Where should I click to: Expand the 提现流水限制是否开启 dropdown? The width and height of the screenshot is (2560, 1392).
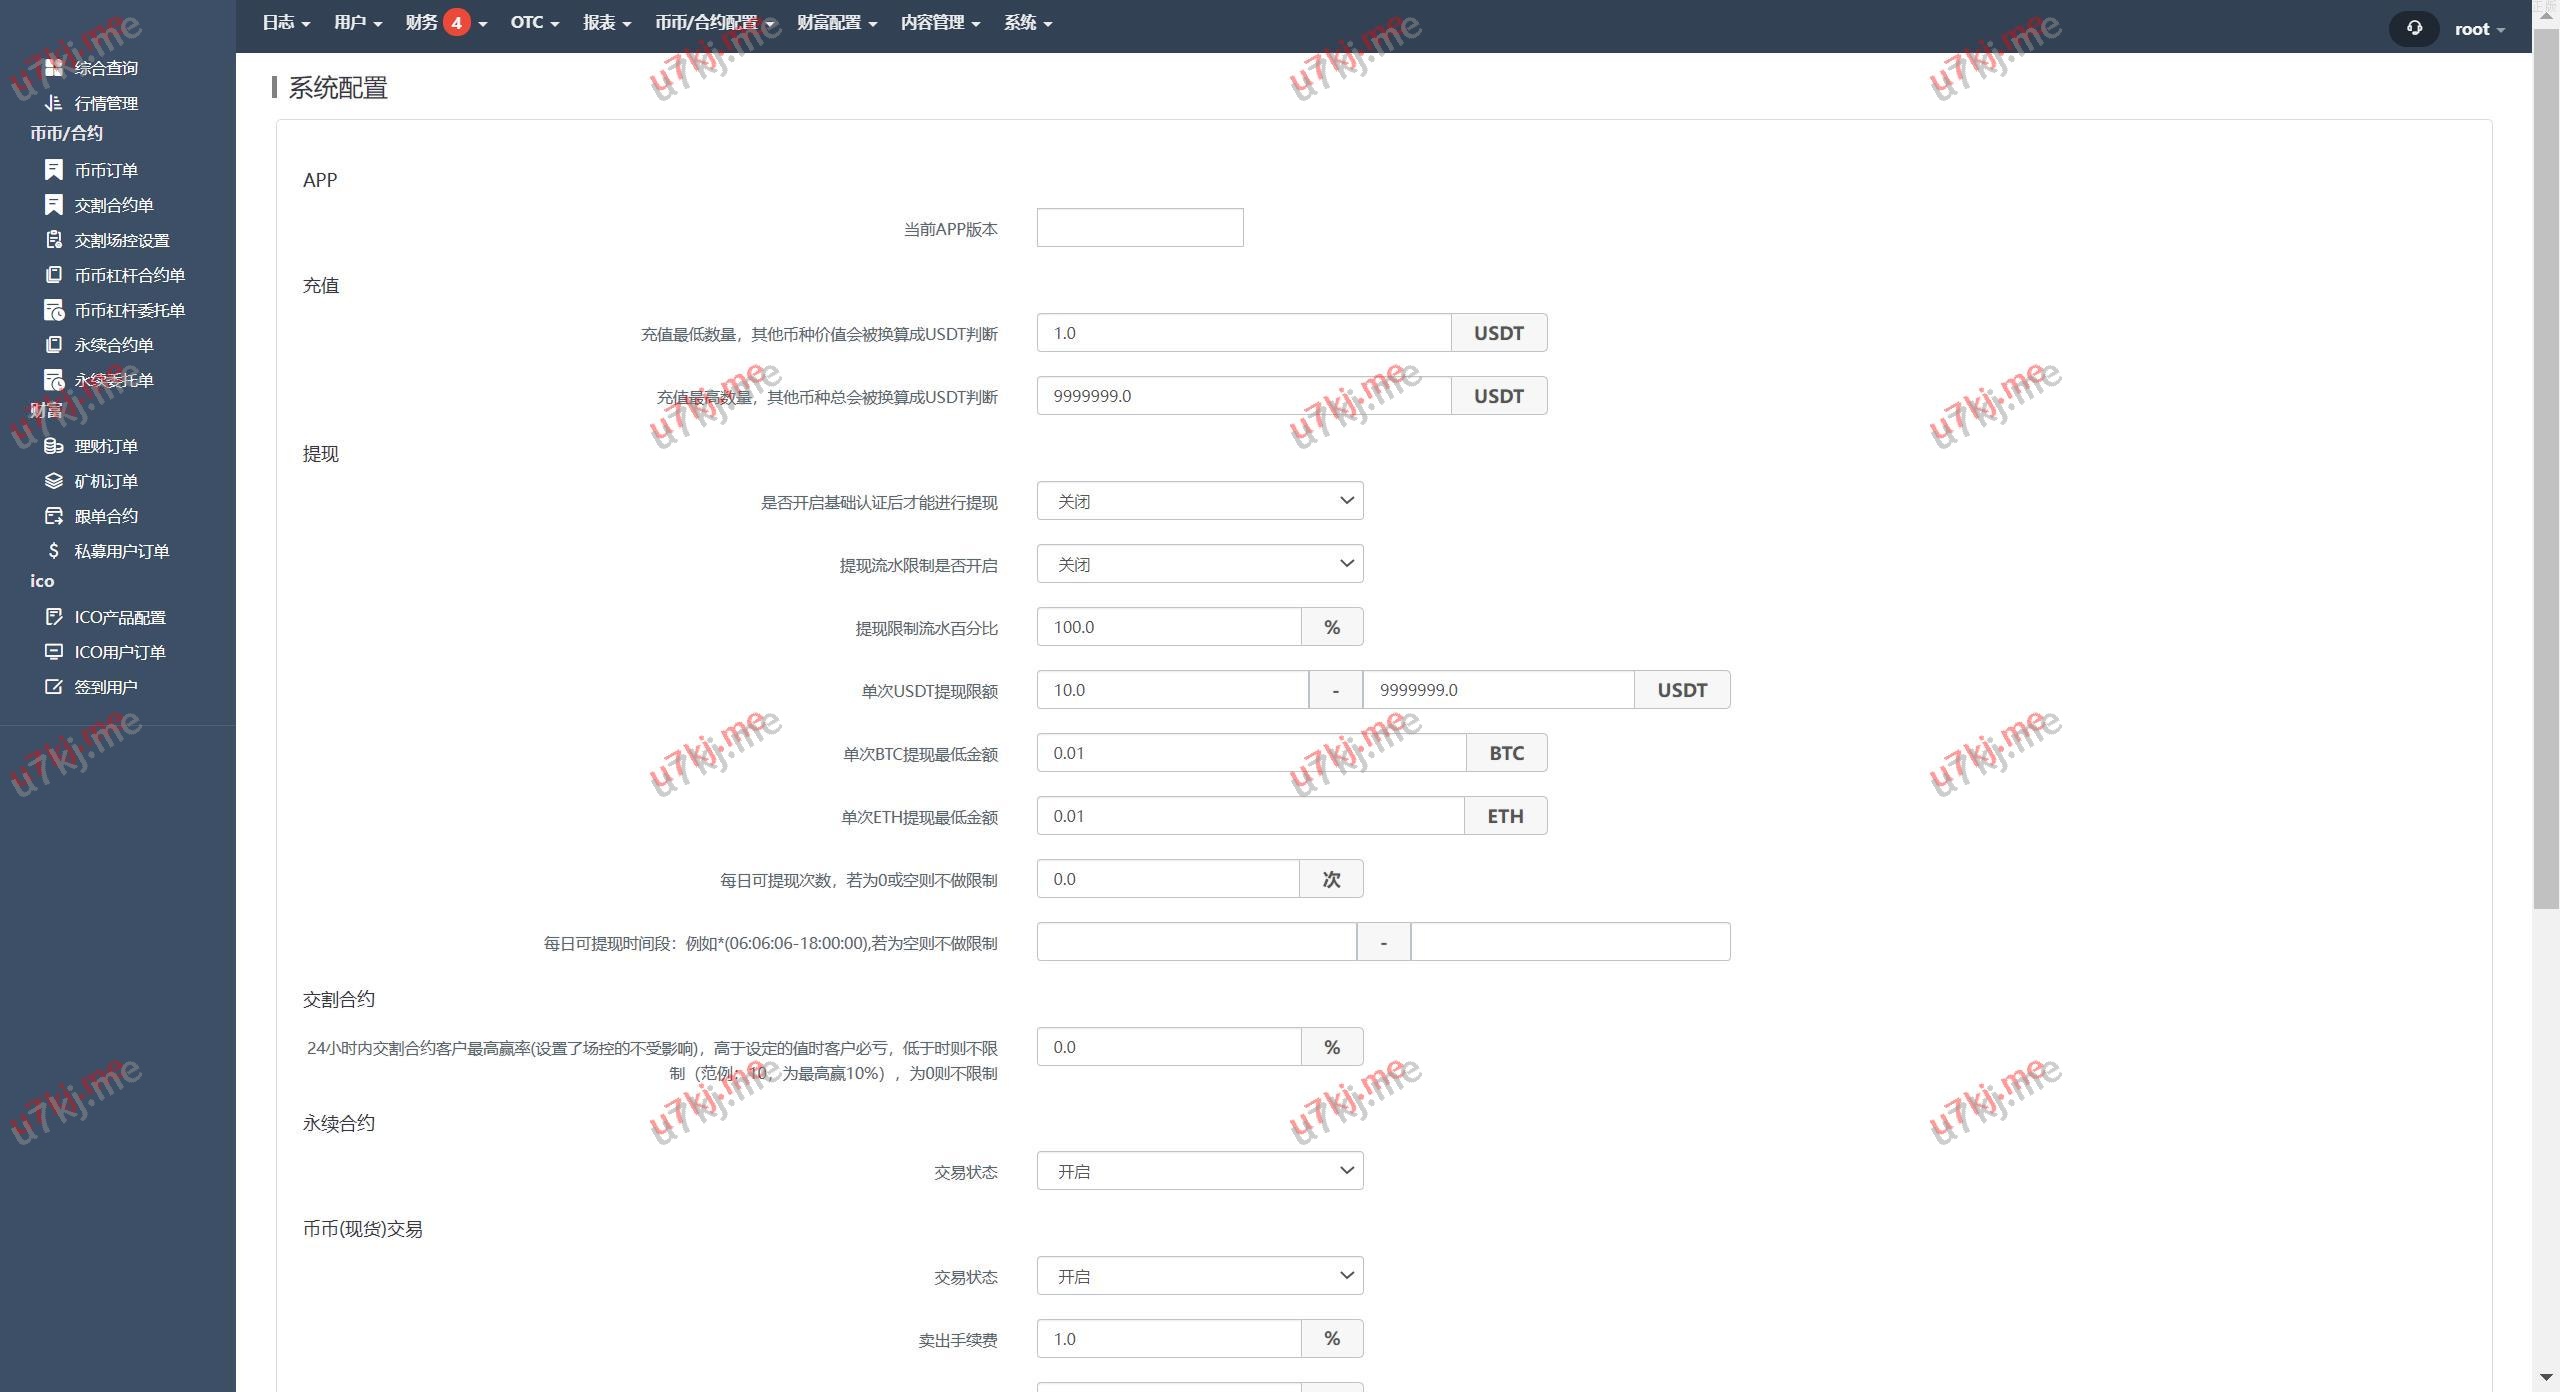pyautogui.click(x=1199, y=564)
